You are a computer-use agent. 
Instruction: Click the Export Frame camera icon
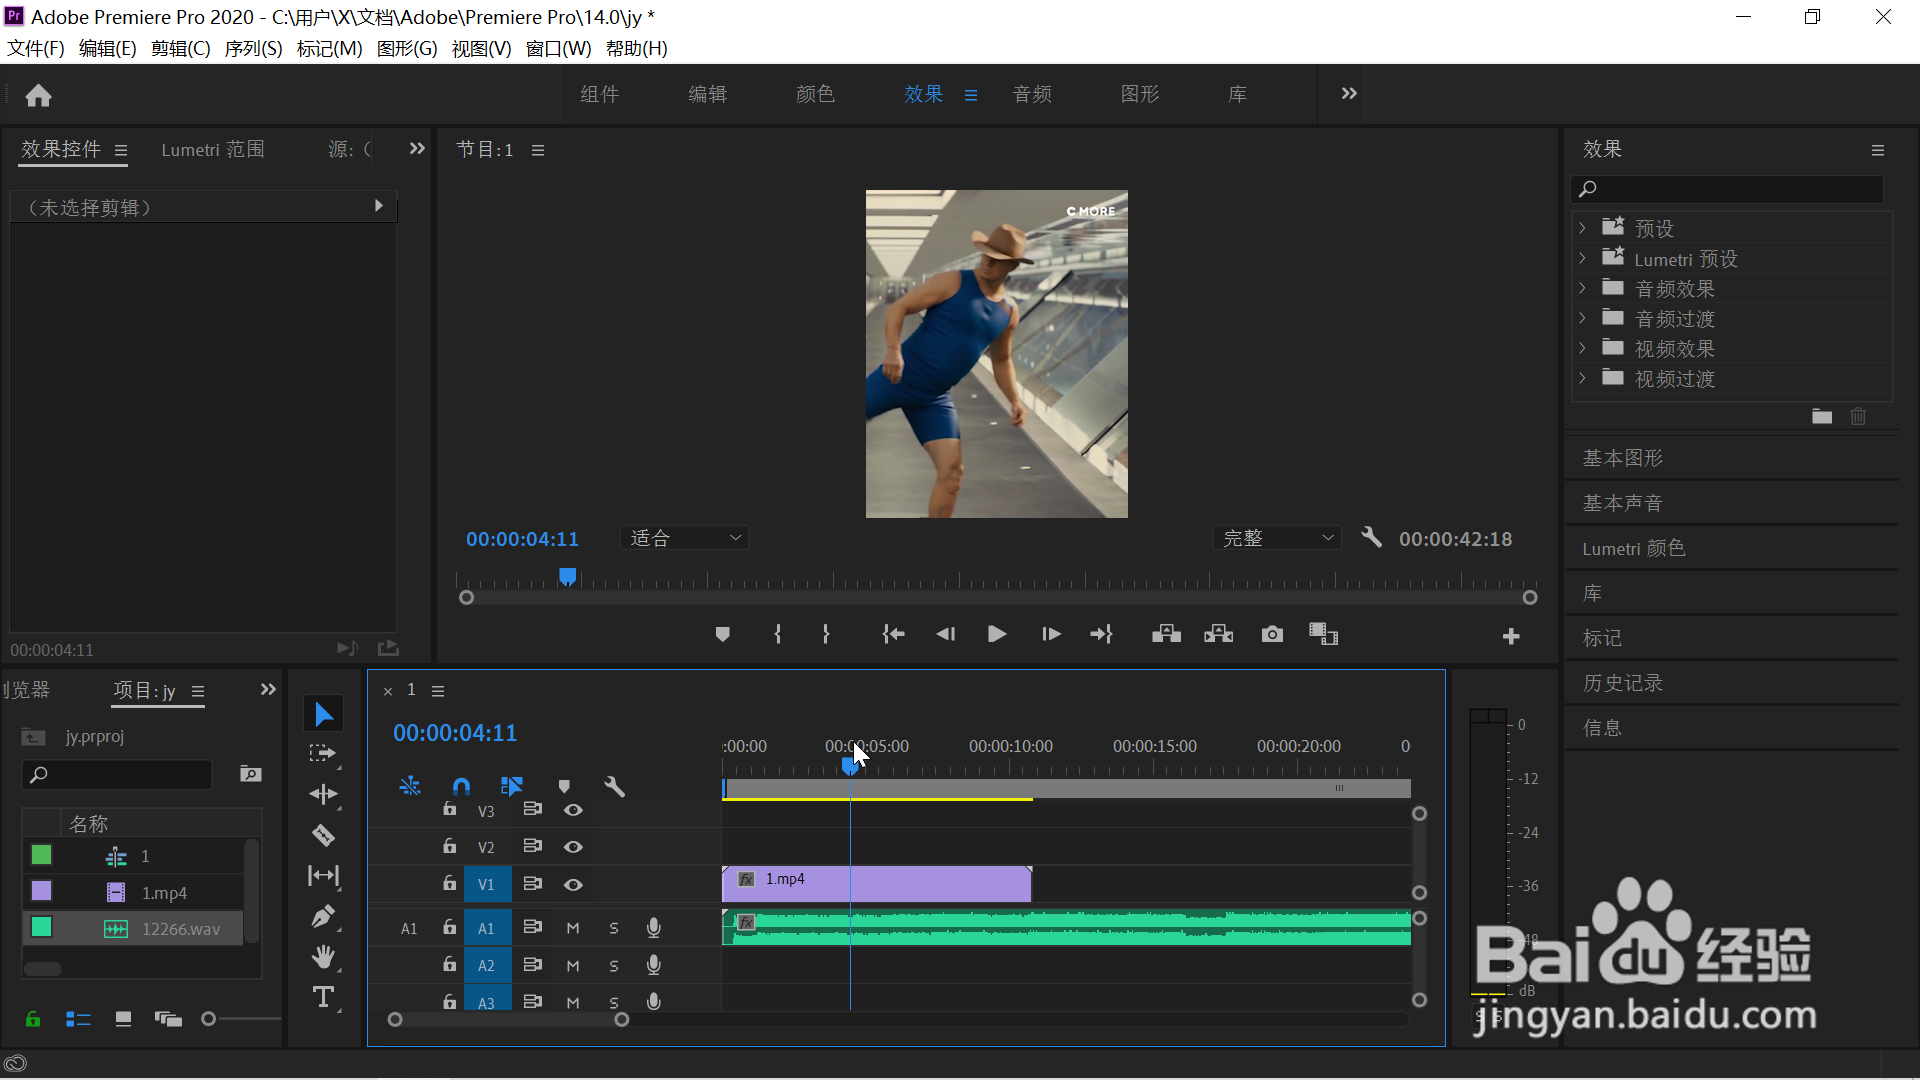point(1272,634)
